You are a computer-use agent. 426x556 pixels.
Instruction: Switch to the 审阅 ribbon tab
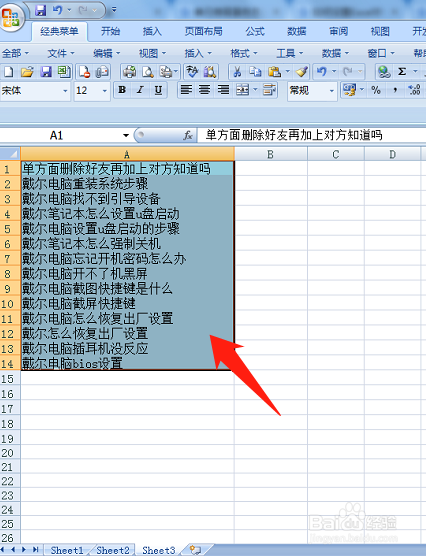point(338,32)
